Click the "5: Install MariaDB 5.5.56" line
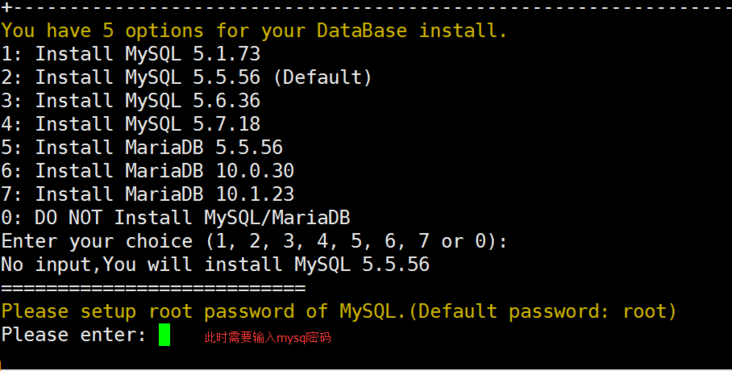The width and height of the screenshot is (732, 371). pyautogui.click(x=142, y=147)
